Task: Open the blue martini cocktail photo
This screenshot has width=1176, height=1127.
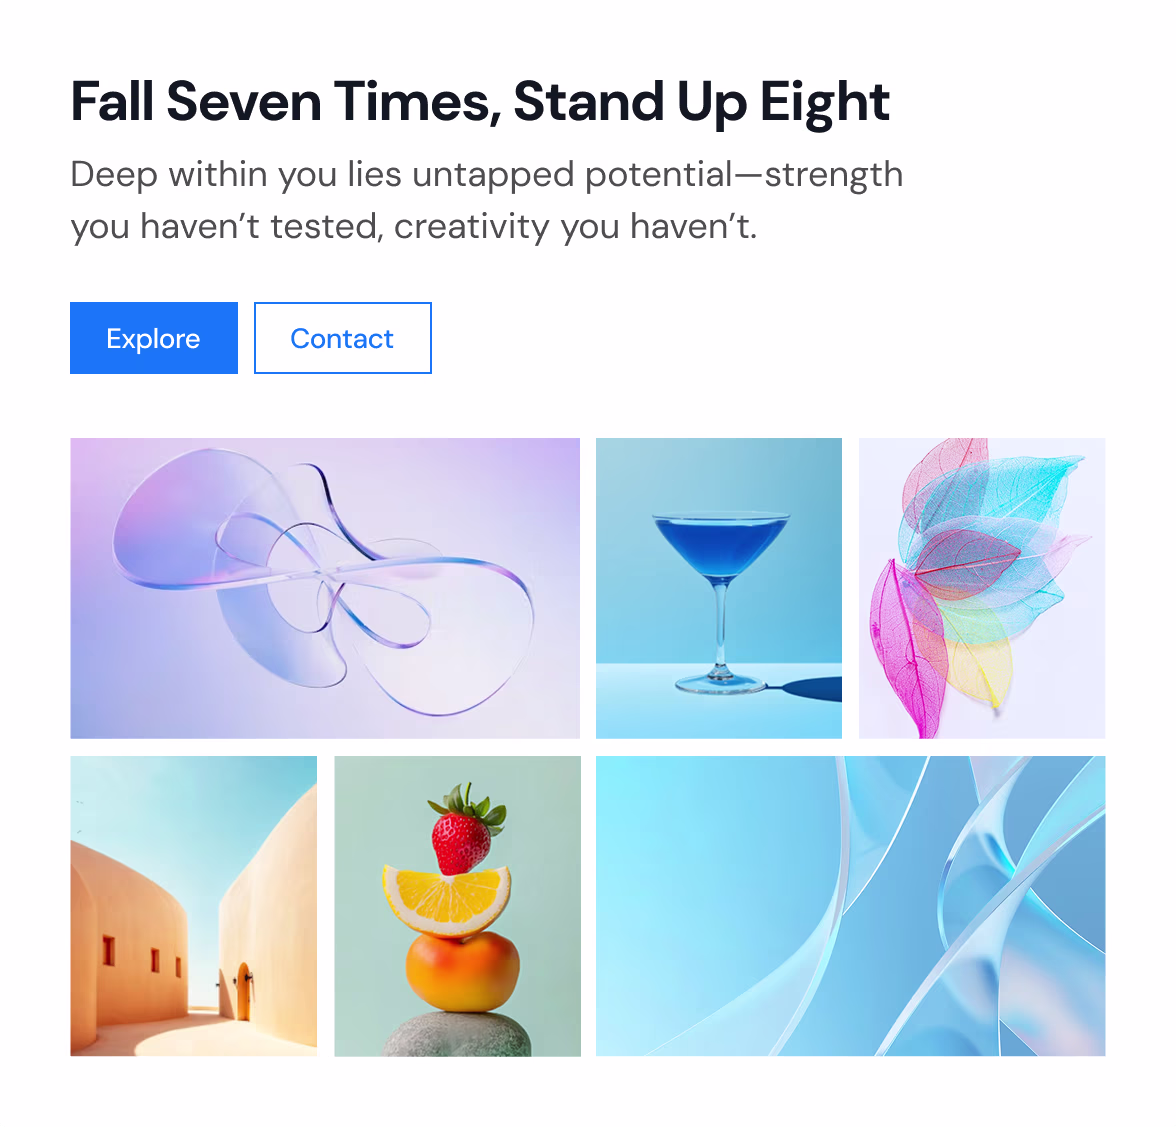Action: pyautogui.click(x=718, y=588)
